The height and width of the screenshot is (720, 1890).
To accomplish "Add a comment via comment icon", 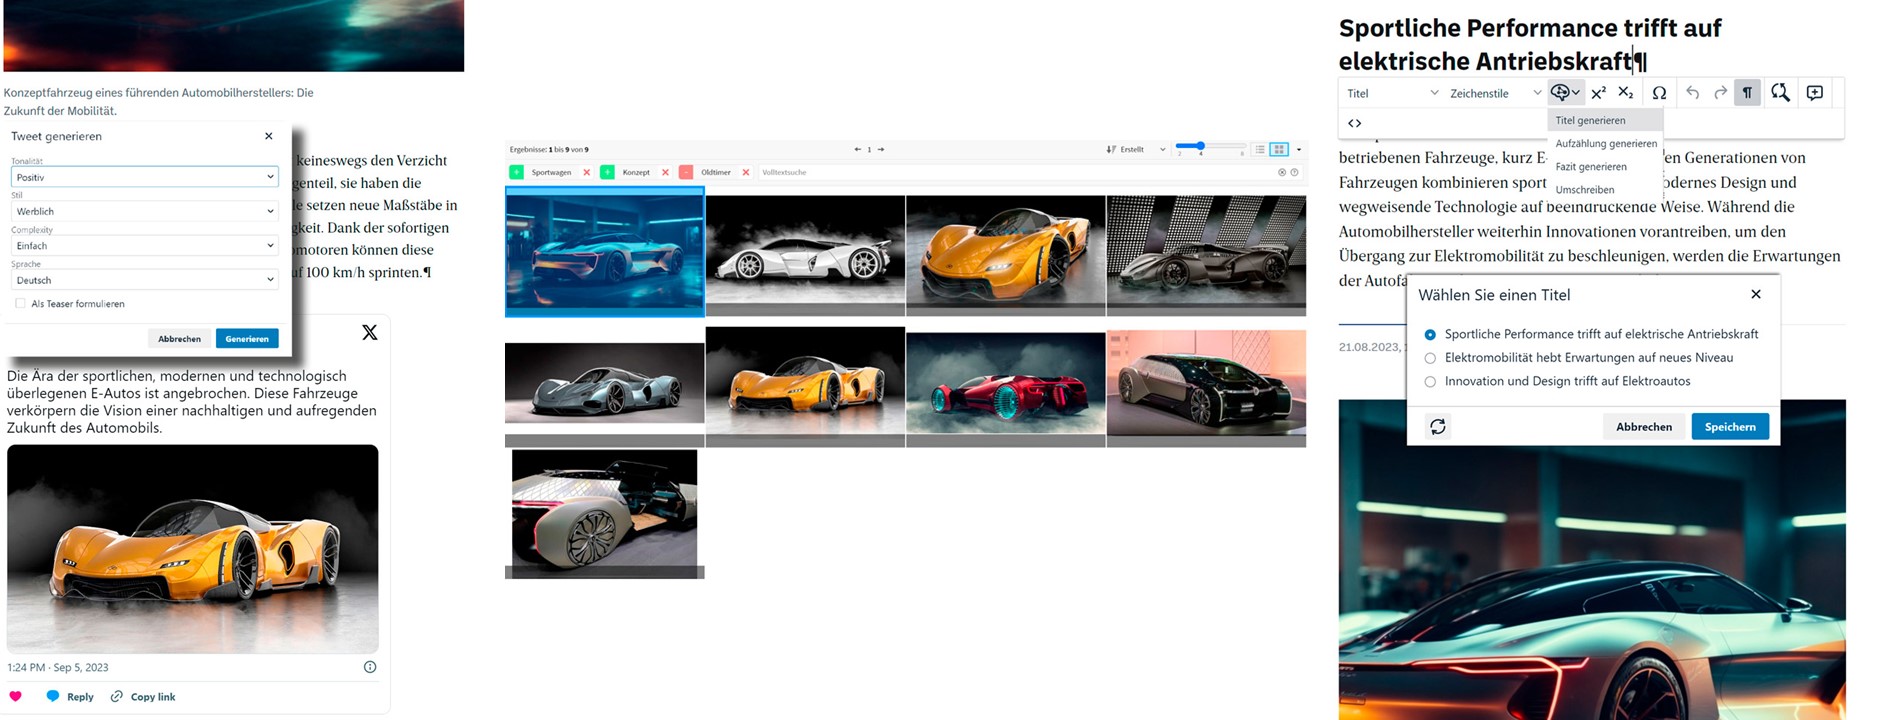I will [1814, 93].
